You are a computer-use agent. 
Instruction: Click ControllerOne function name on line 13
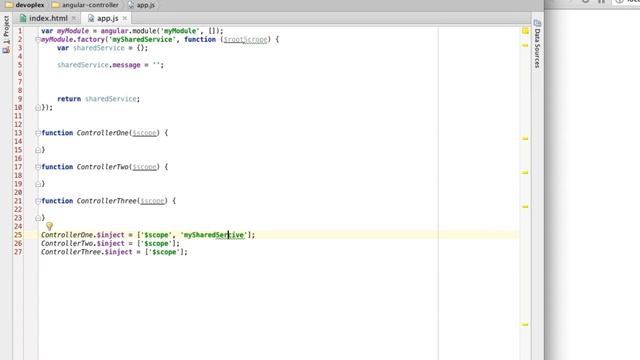(x=102, y=133)
